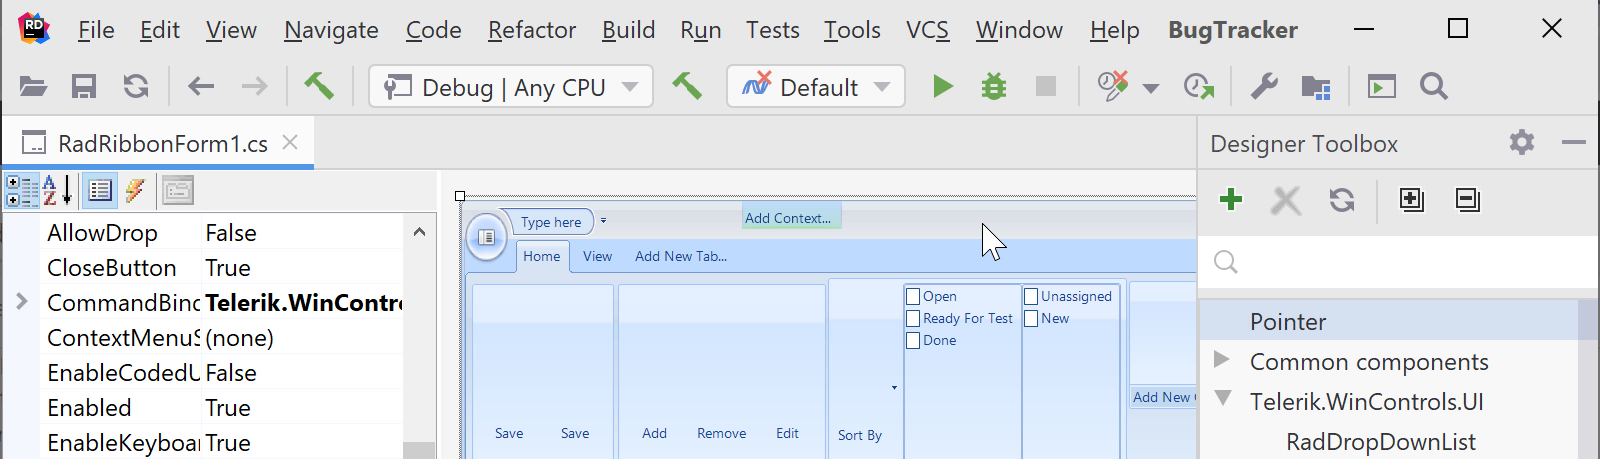Click the Rider RD logo icon
The width and height of the screenshot is (1600, 459).
tap(33, 27)
